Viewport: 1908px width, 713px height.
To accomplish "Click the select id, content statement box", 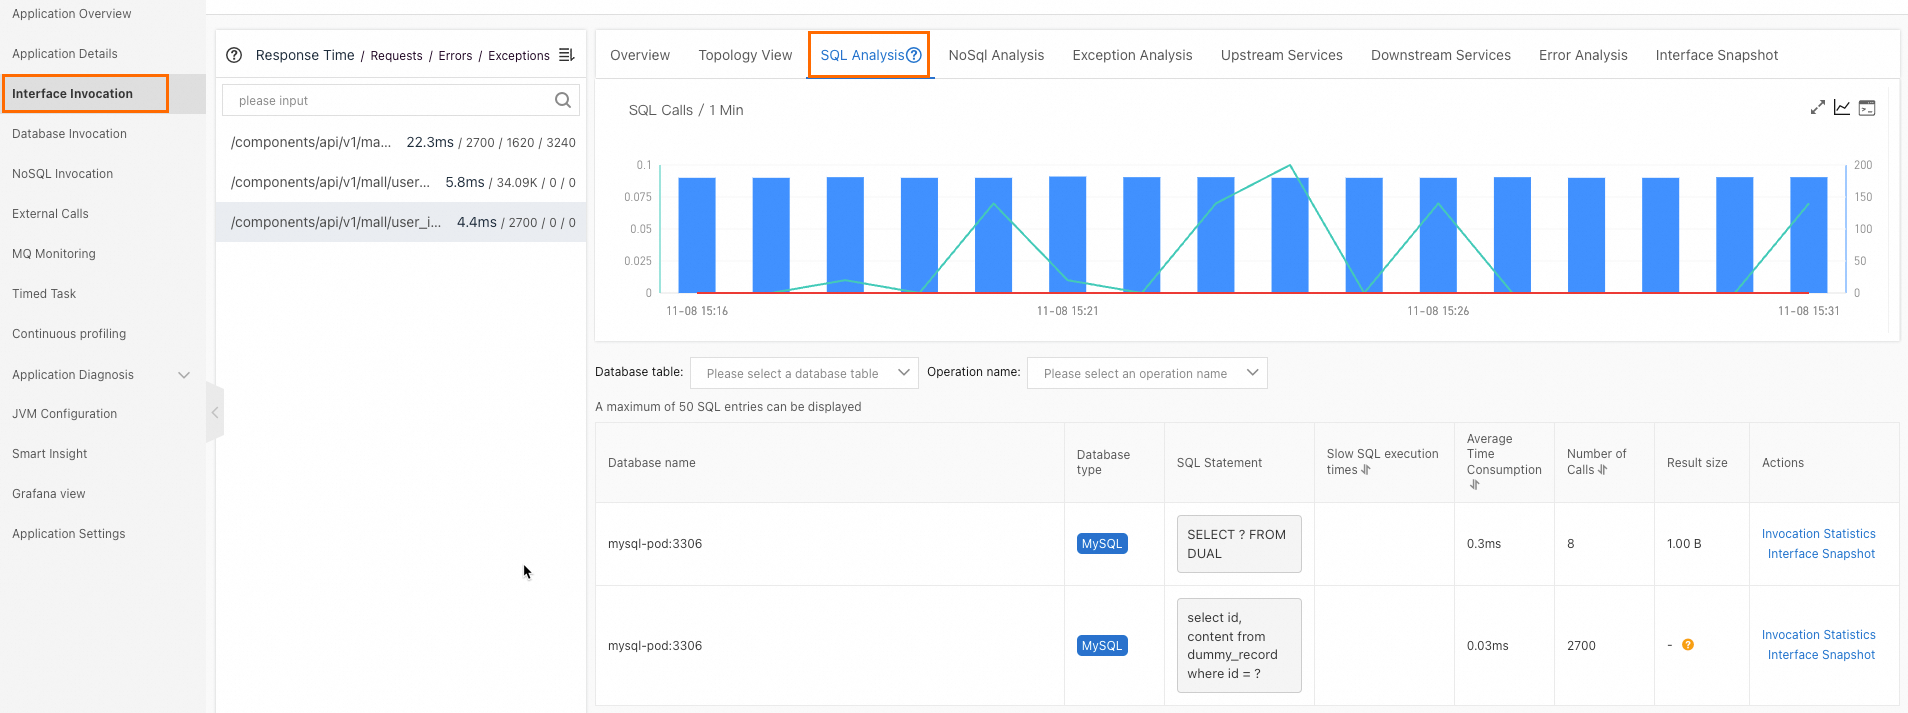I will (x=1239, y=645).
